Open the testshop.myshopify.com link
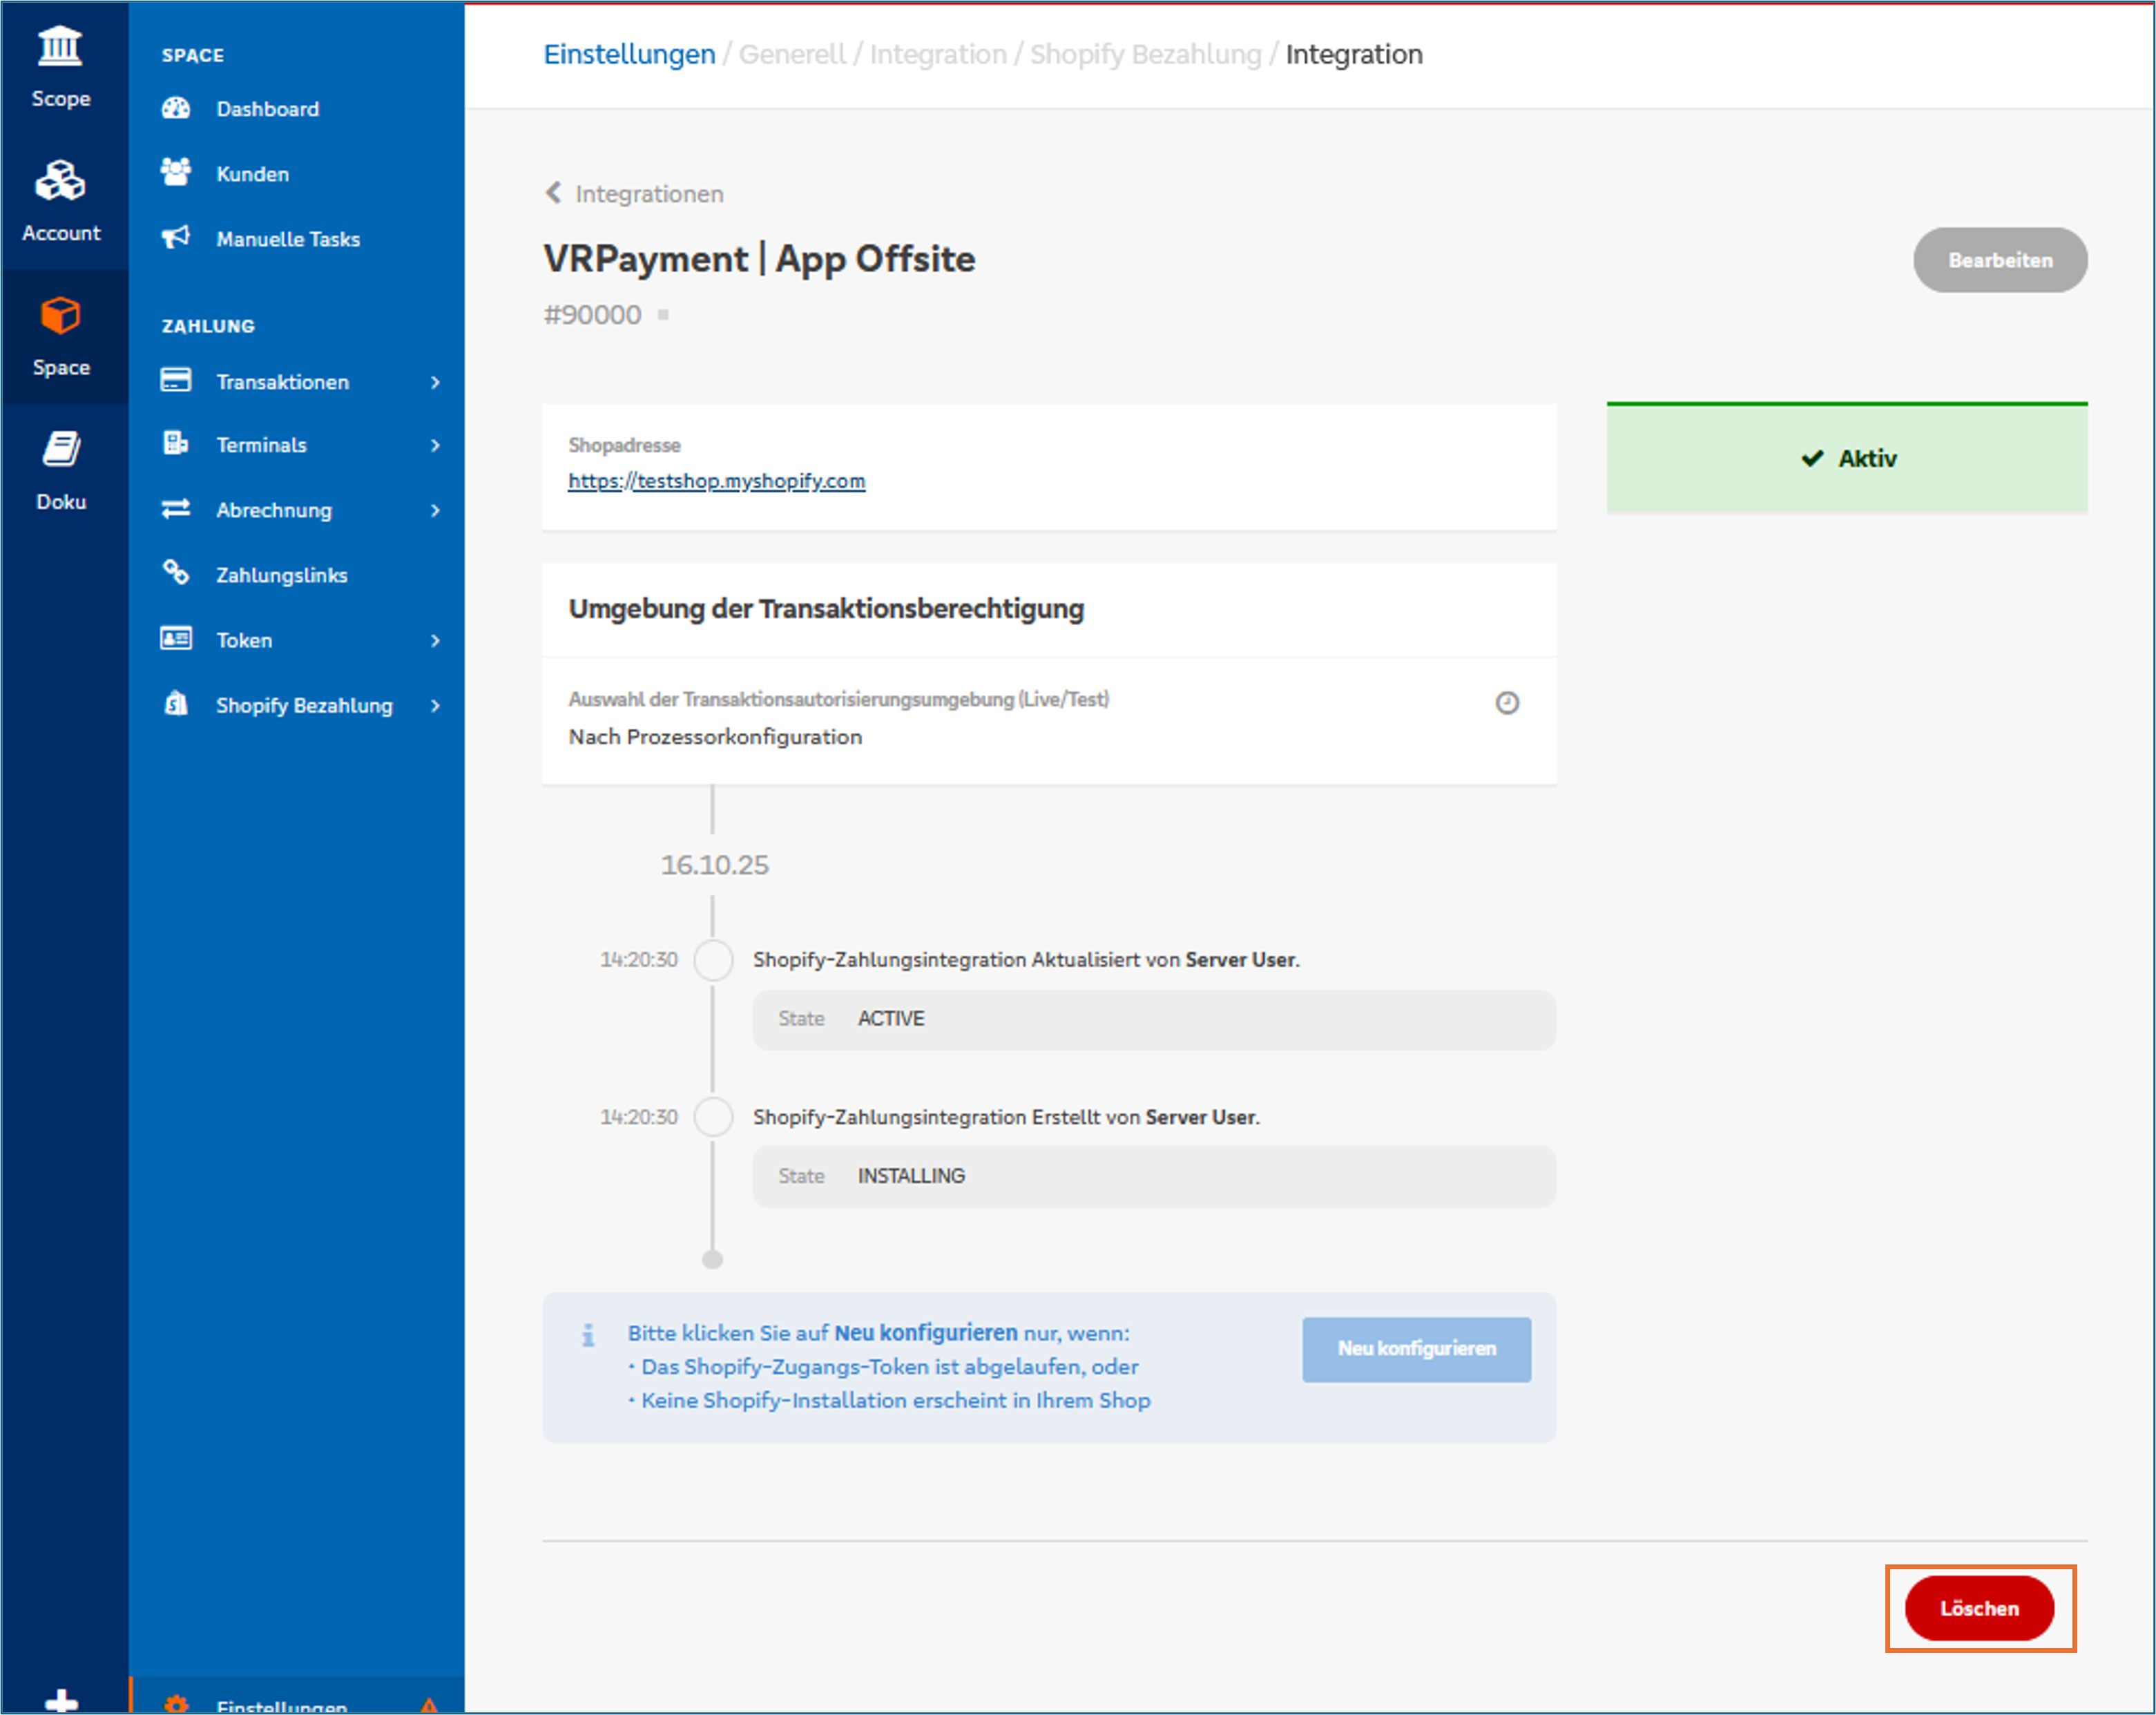The image size is (2156, 1715). click(716, 481)
